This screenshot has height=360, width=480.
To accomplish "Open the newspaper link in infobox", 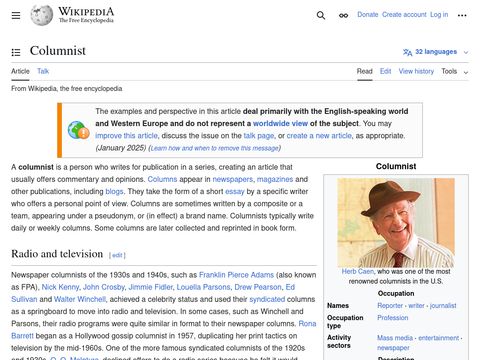I will click(x=393, y=348).
